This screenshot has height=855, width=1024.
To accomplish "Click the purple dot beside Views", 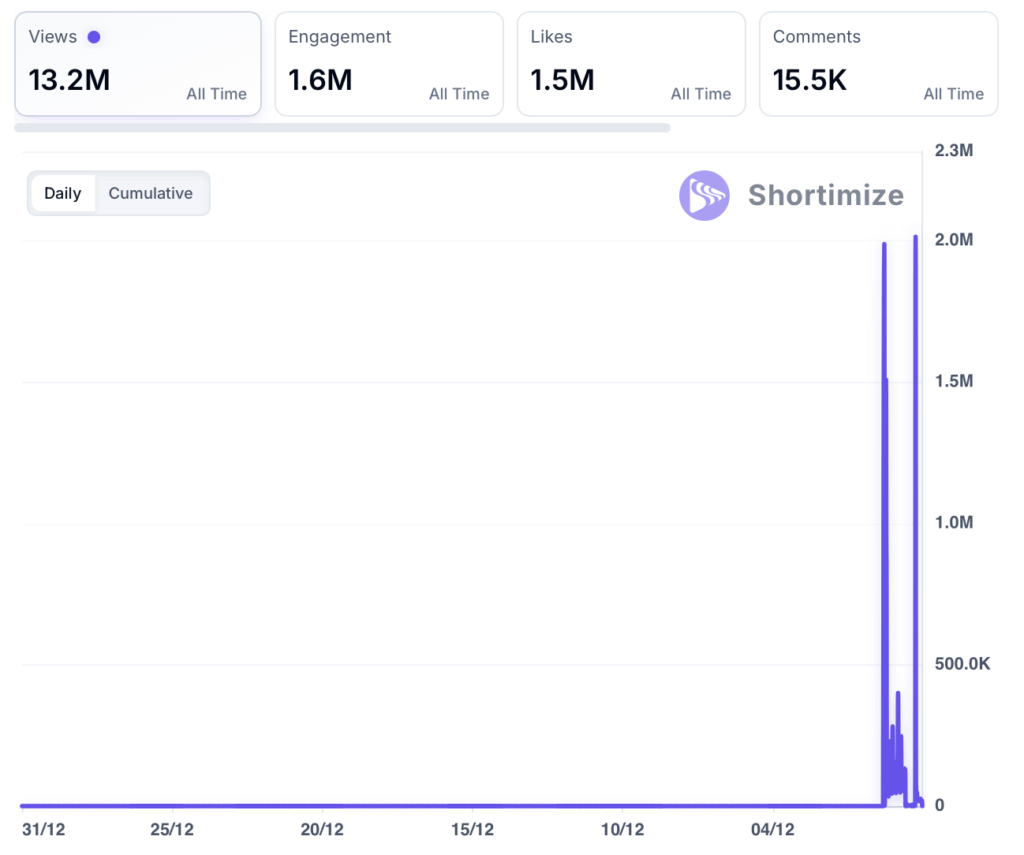I will pos(94,37).
